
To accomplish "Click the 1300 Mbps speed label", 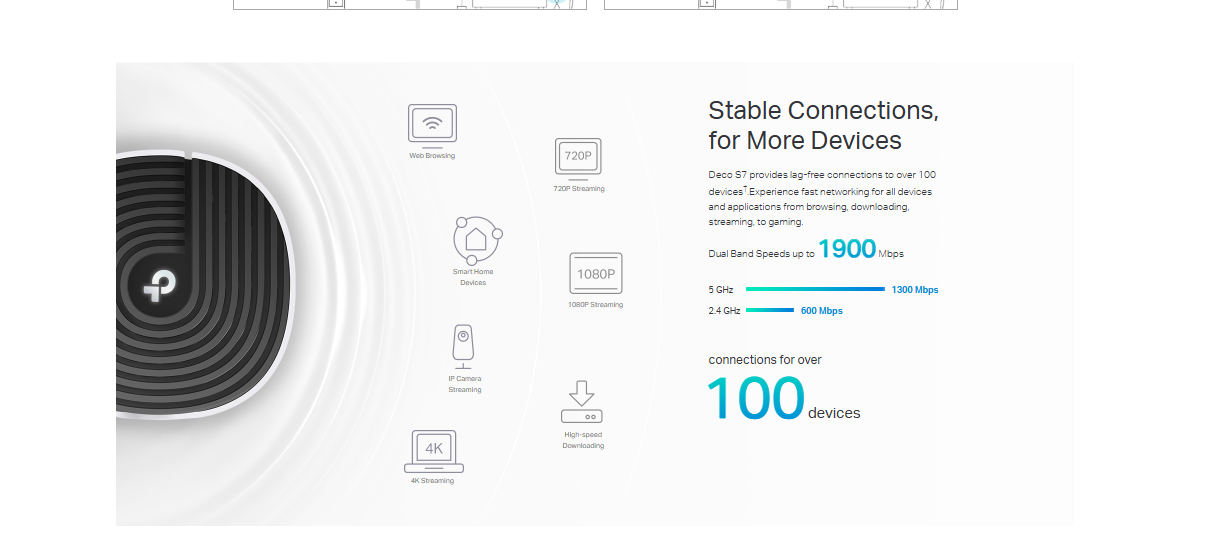I will [x=915, y=290].
